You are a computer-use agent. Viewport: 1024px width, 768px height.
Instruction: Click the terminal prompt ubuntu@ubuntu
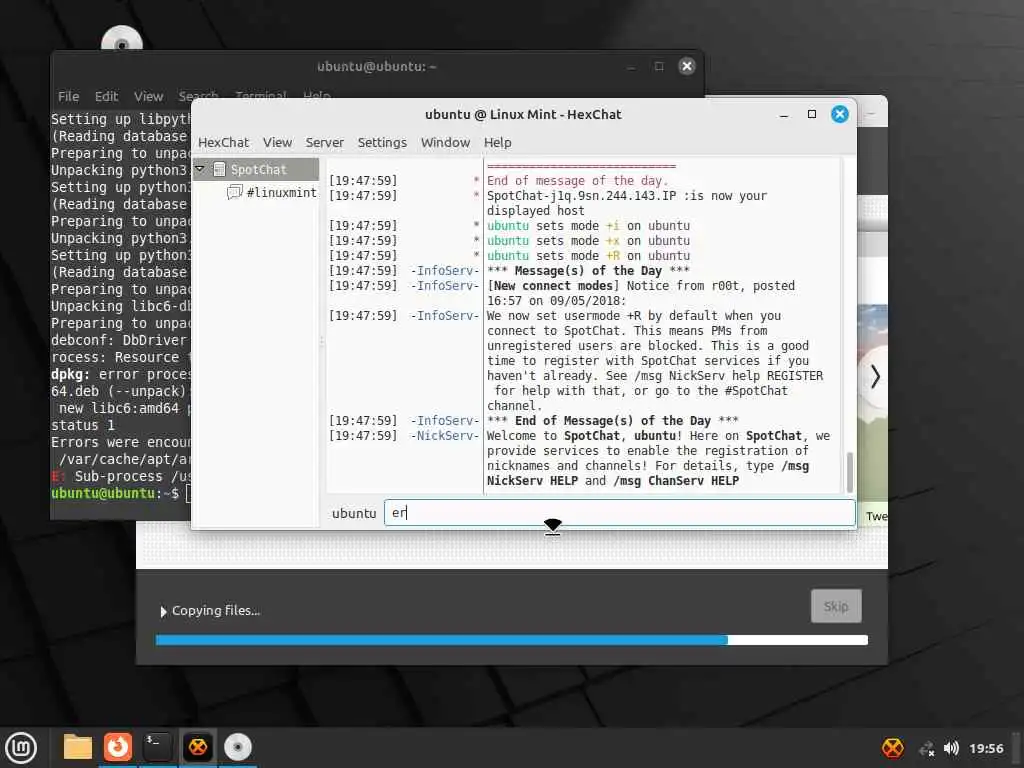coord(104,493)
